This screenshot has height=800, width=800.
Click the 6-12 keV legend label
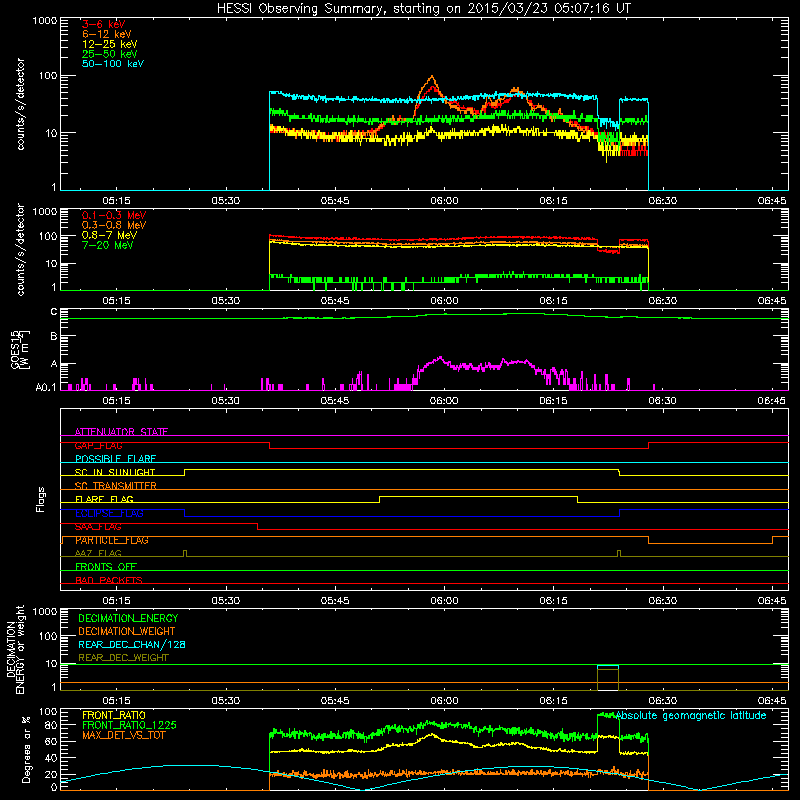point(107,34)
